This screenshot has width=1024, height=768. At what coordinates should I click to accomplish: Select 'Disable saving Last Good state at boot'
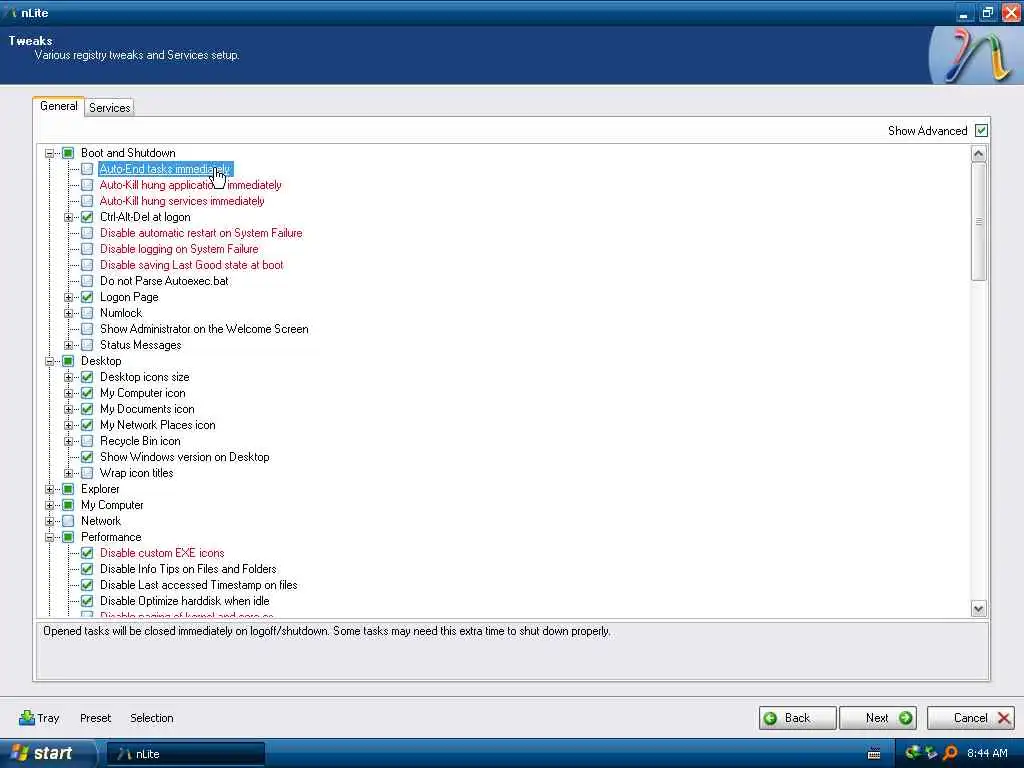[191, 265]
